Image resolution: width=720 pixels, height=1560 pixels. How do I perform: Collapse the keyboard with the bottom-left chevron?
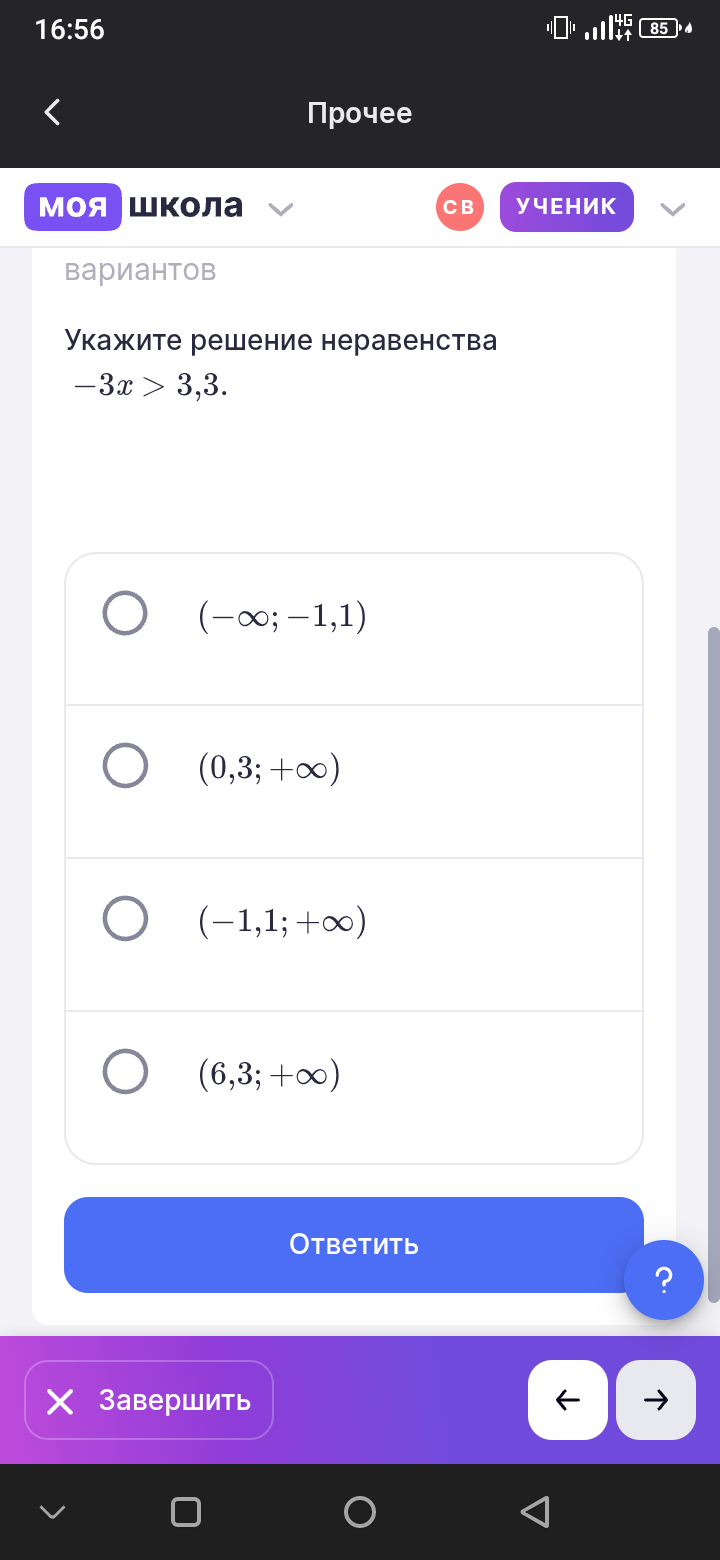(52, 1512)
